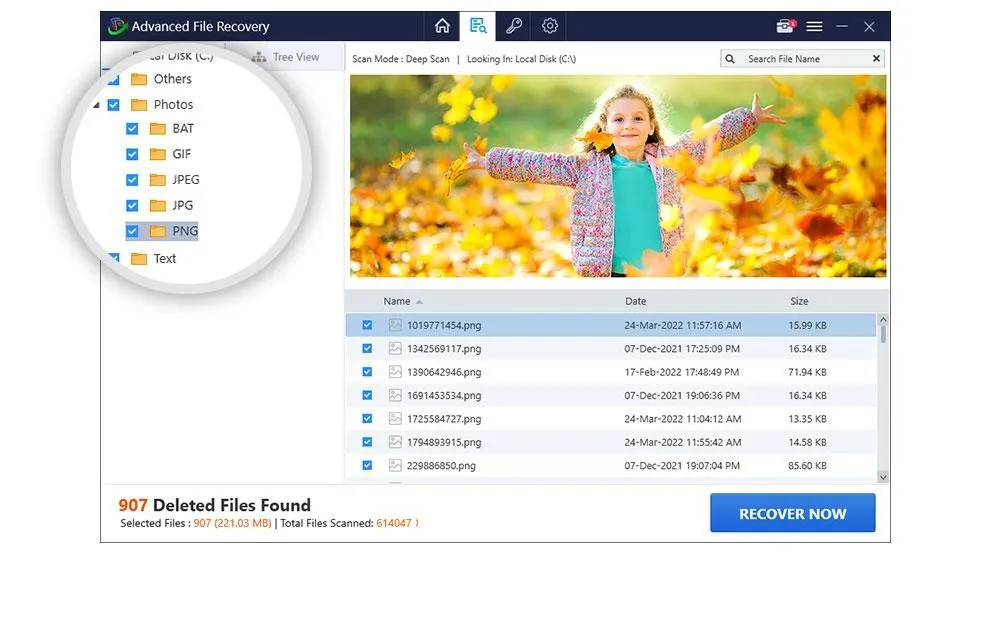Click the toolkit briefcase icon with notification badge

pos(783,24)
